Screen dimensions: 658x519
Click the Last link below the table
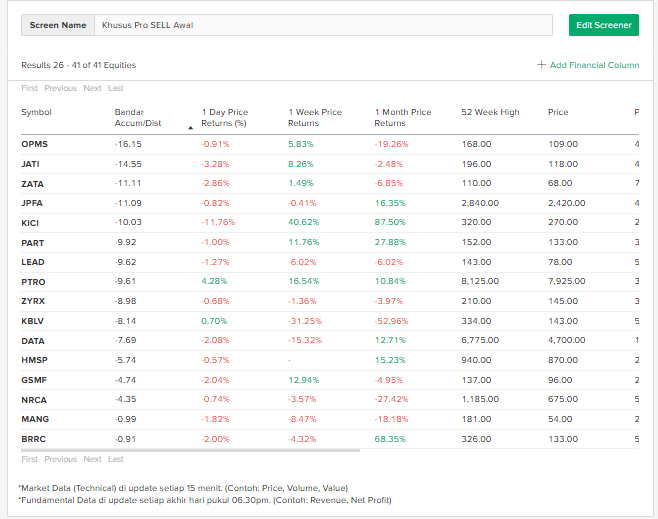point(116,459)
